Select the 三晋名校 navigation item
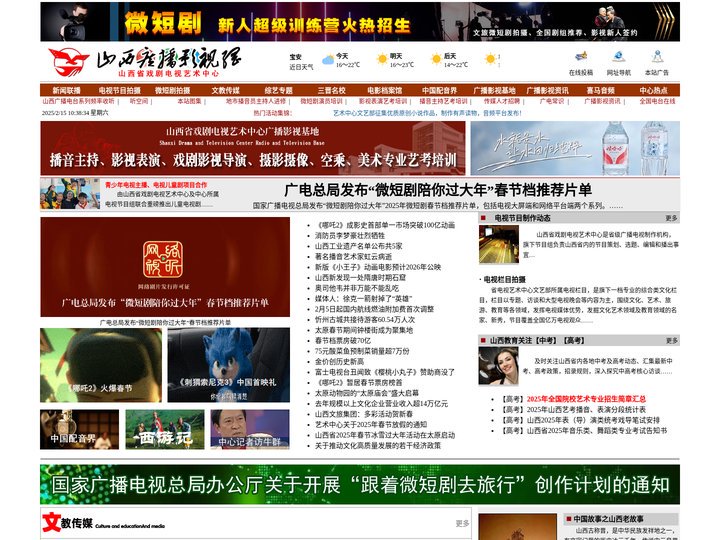Viewport: 720px width, 540px height. click(x=332, y=90)
